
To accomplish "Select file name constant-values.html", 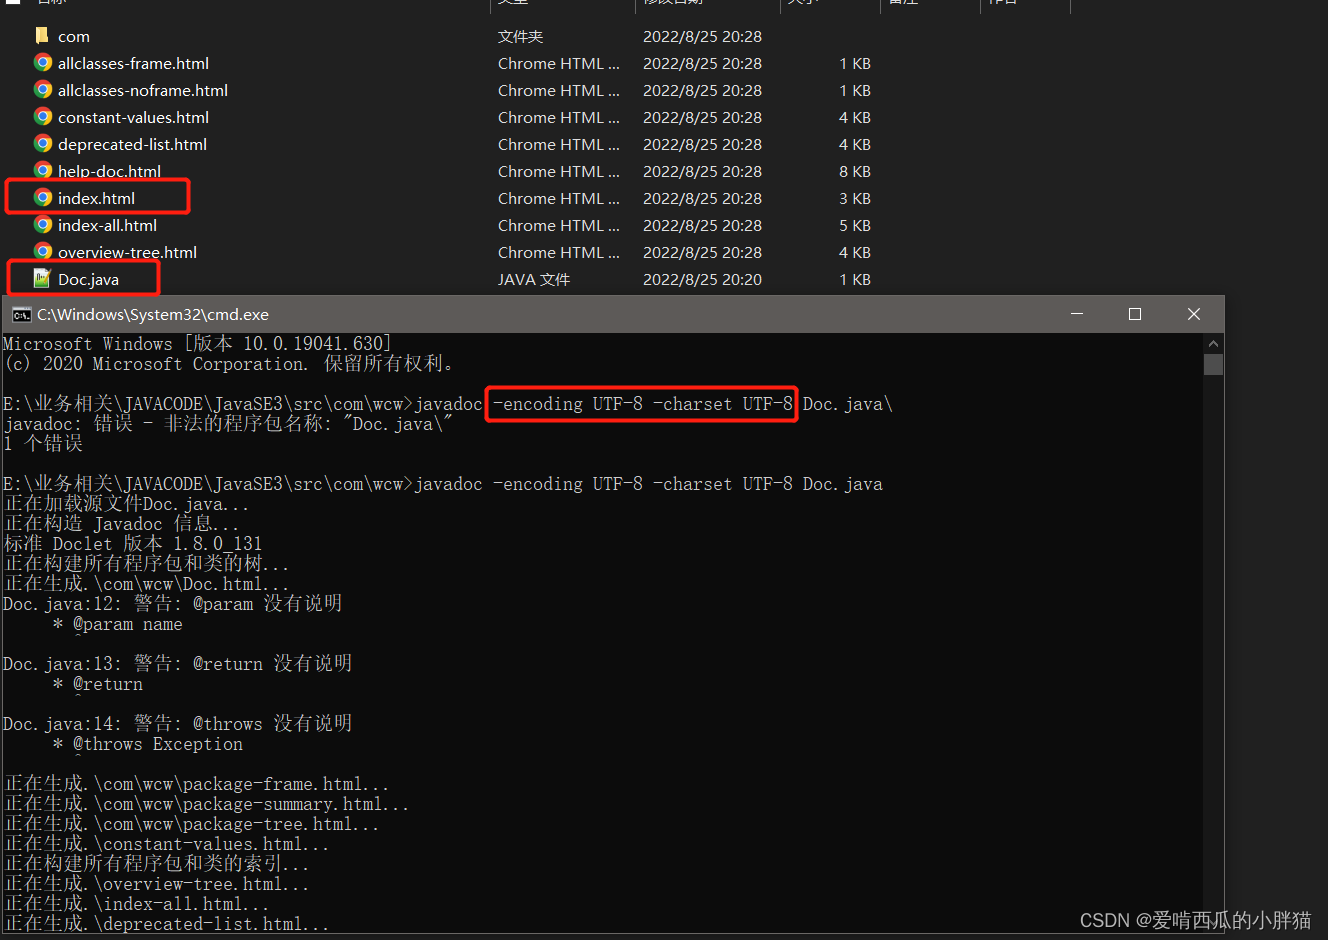I will coord(133,117).
